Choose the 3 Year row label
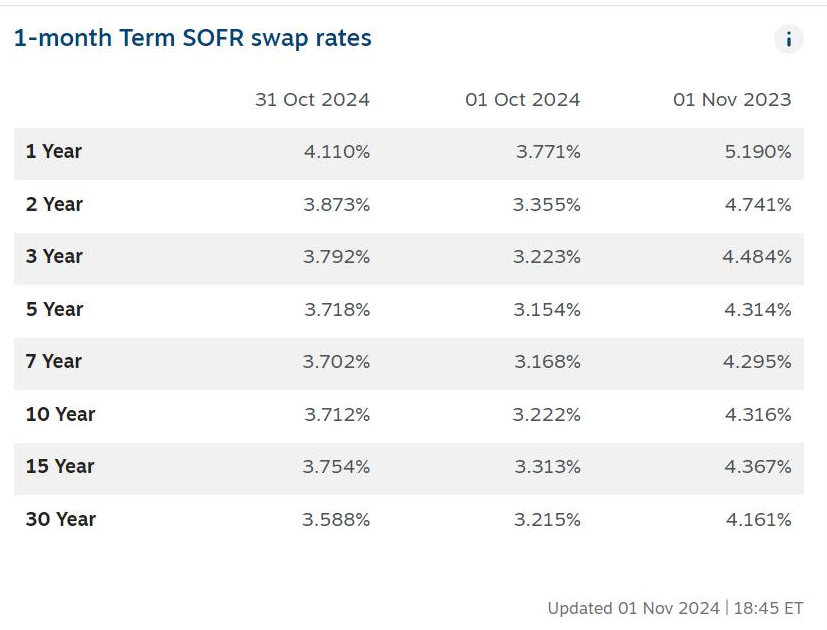The image size is (827, 630). click(x=54, y=257)
